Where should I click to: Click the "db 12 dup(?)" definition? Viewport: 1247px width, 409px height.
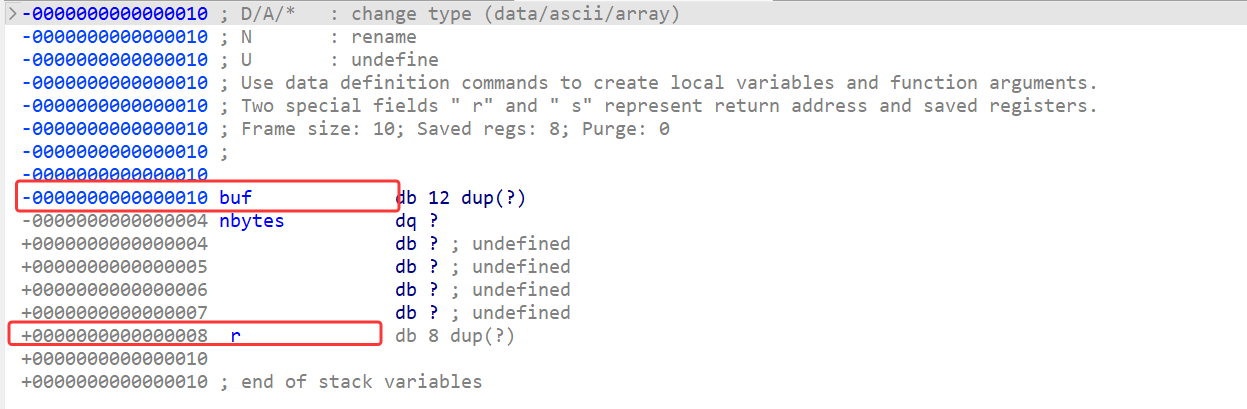click(461, 198)
